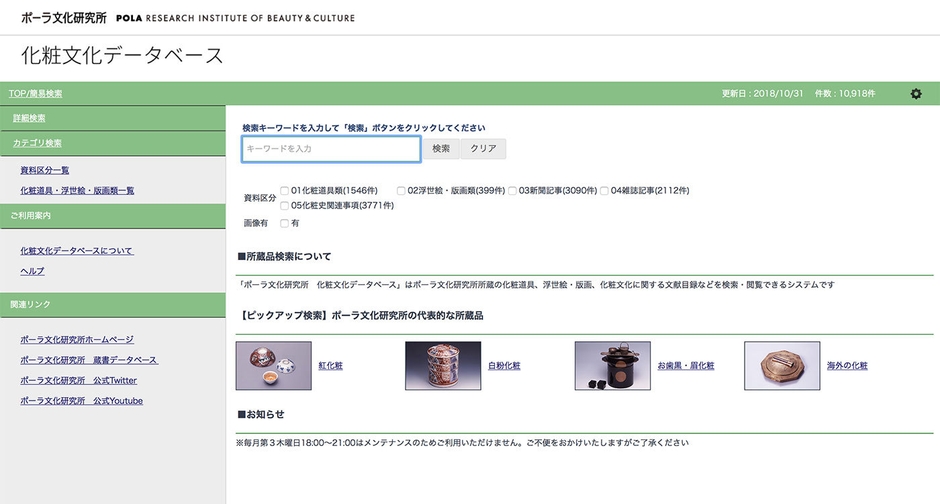Image resolution: width=940 pixels, height=504 pixels.
Task: Click the ■所蔵品検索について heading
Action: (x=285, y=256)
